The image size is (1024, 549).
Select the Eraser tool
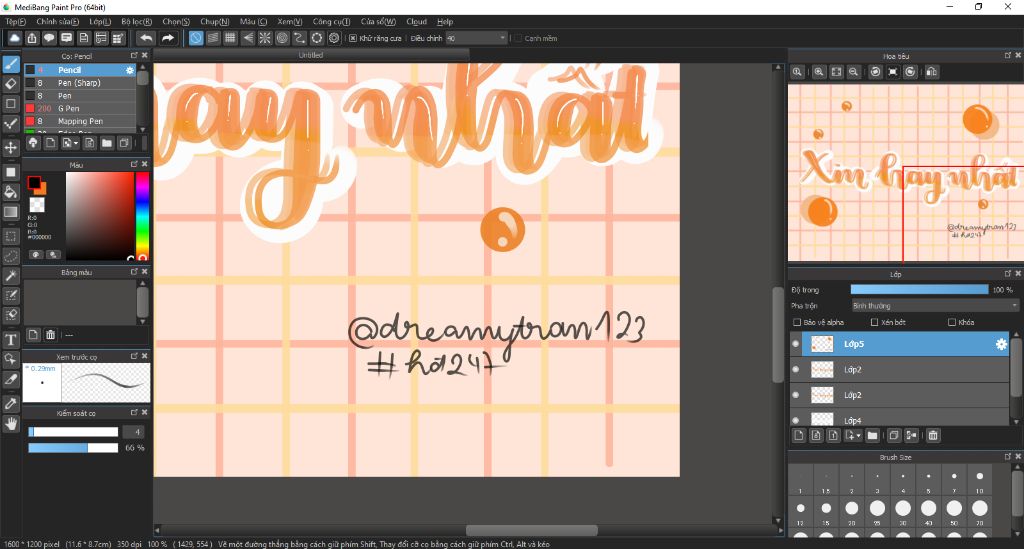[10, 84]
